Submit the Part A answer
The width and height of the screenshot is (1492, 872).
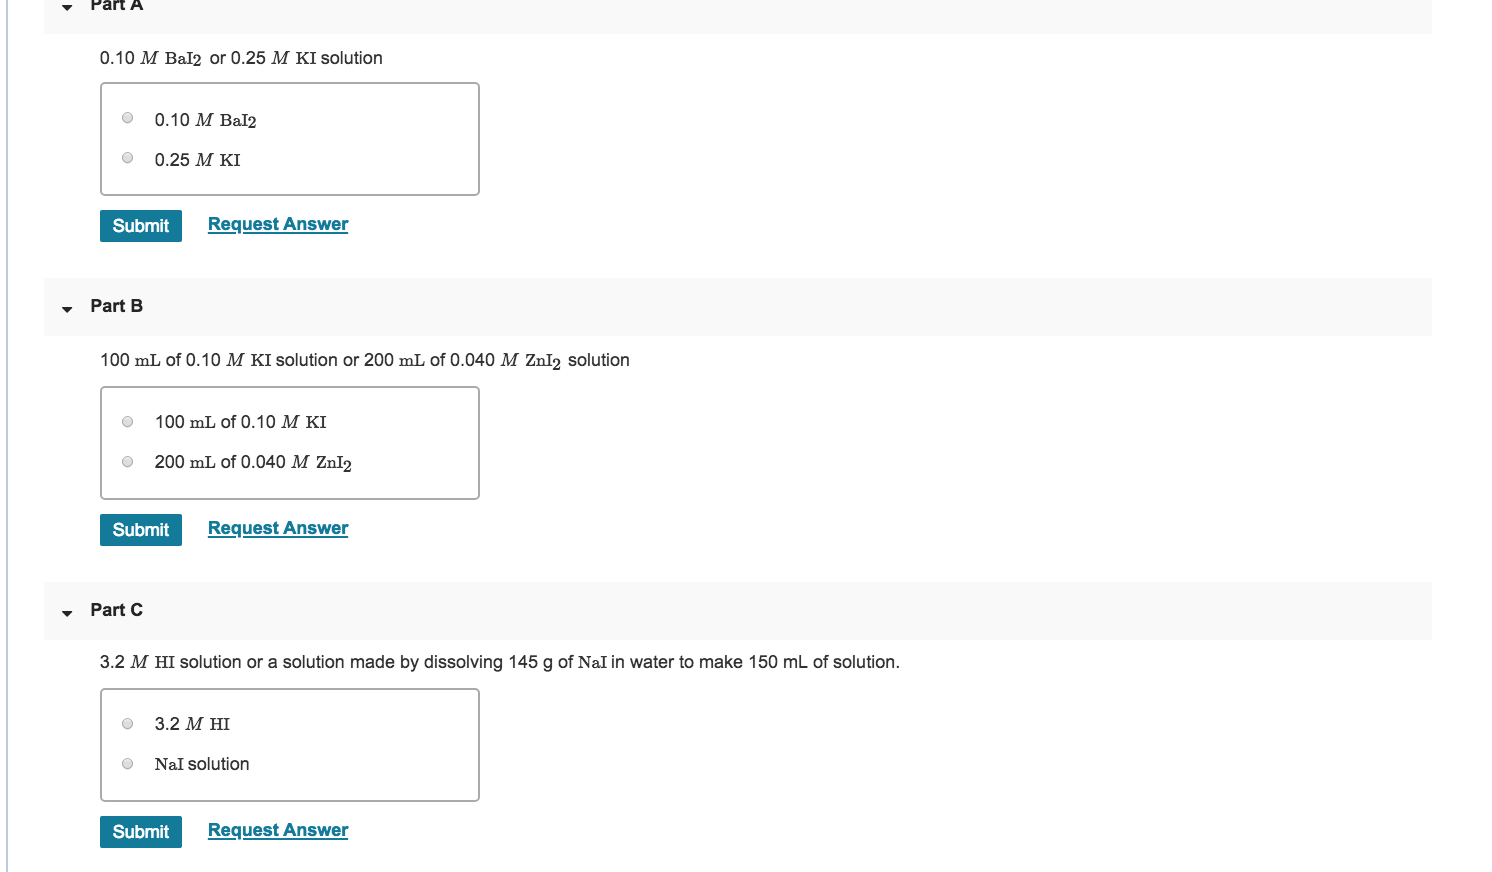[141, 226]
